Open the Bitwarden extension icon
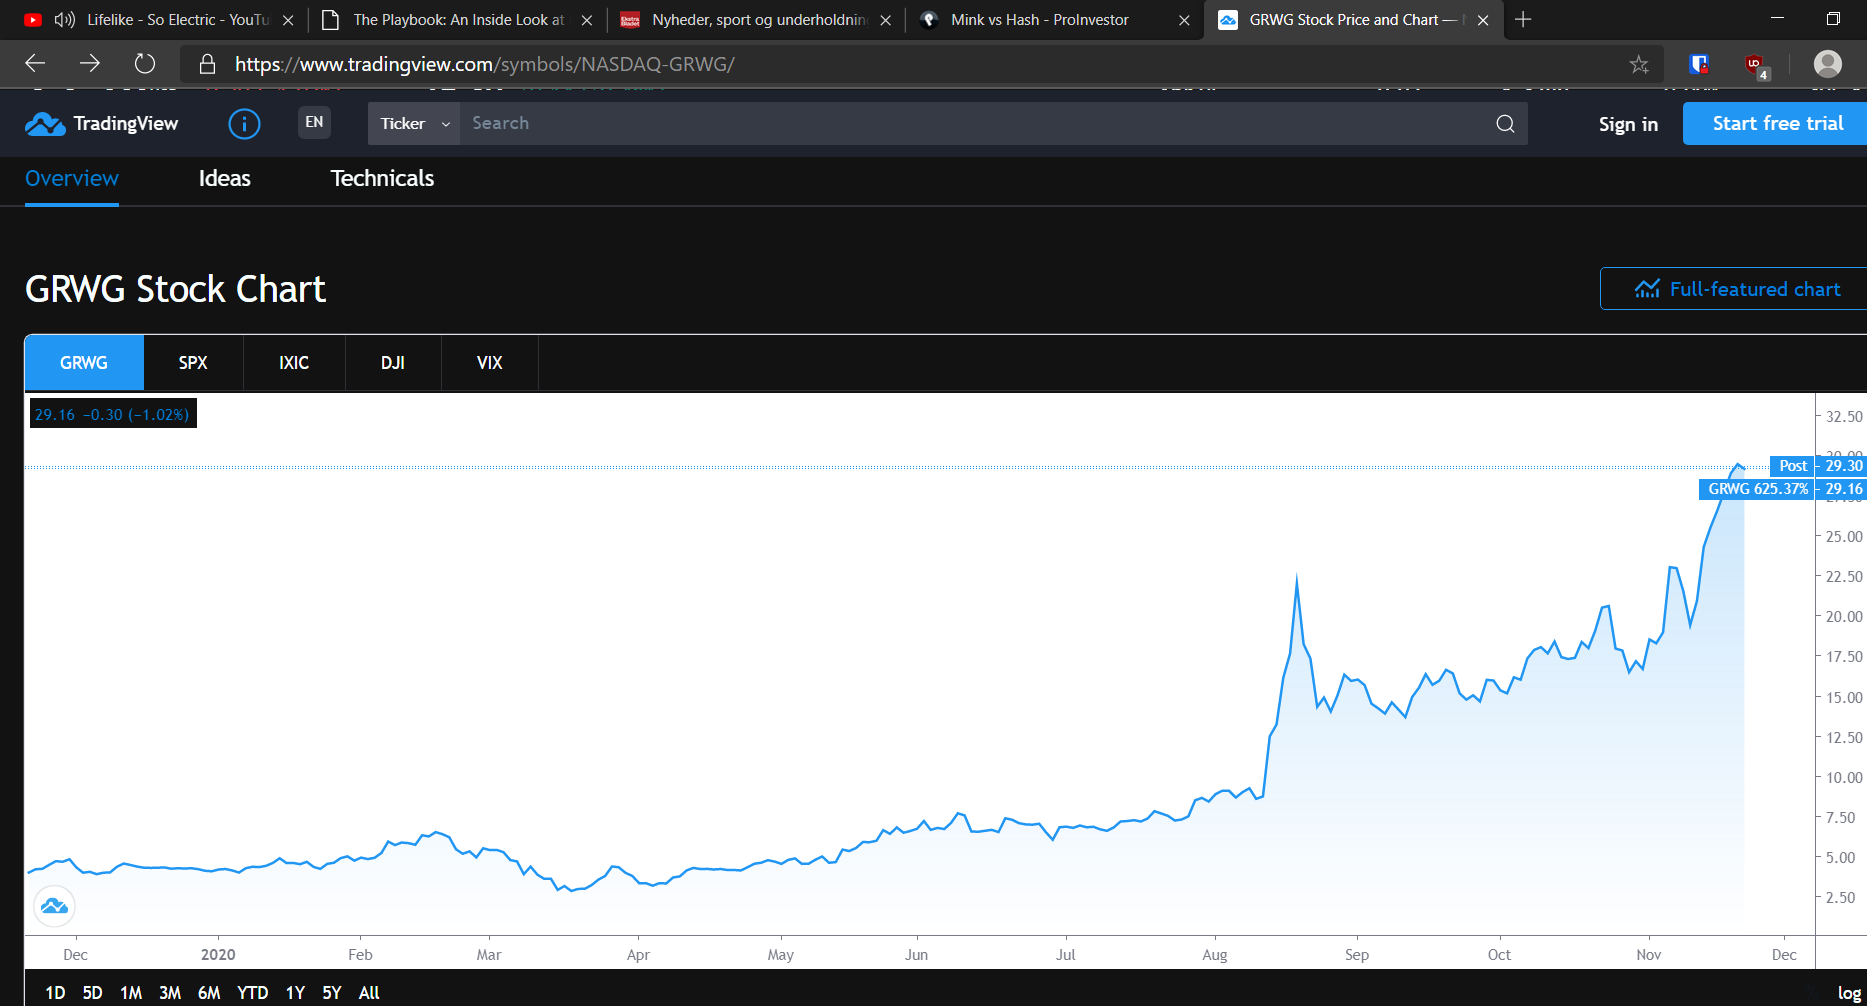Screen dimensions: 1867x1006 [1699, 64]
